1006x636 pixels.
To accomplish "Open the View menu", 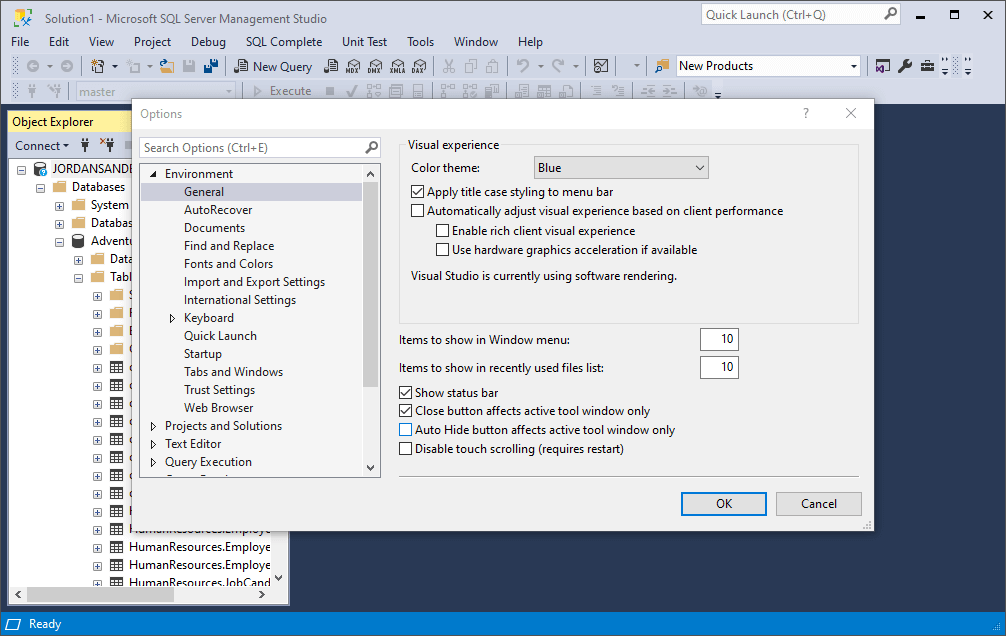I will click(101, 42).
